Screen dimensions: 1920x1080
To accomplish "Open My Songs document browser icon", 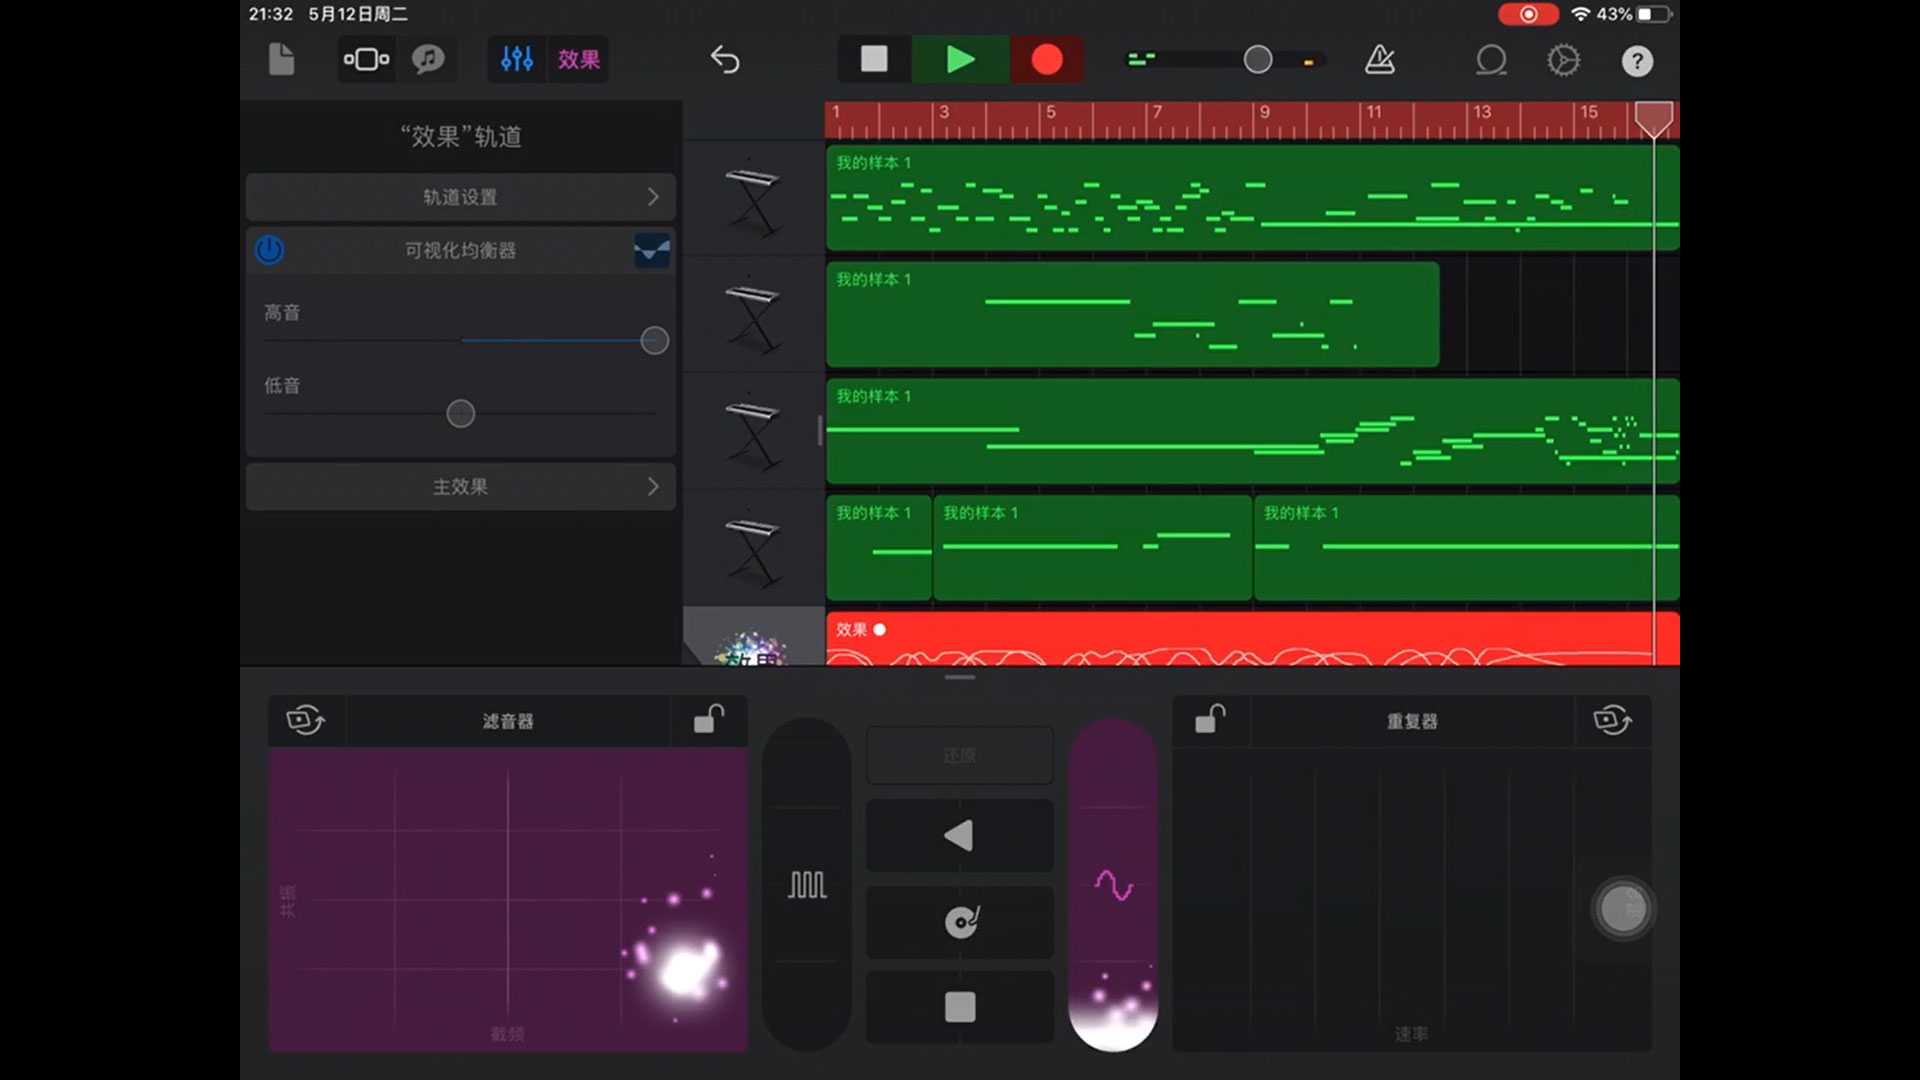I will click(x=282, y=60).
